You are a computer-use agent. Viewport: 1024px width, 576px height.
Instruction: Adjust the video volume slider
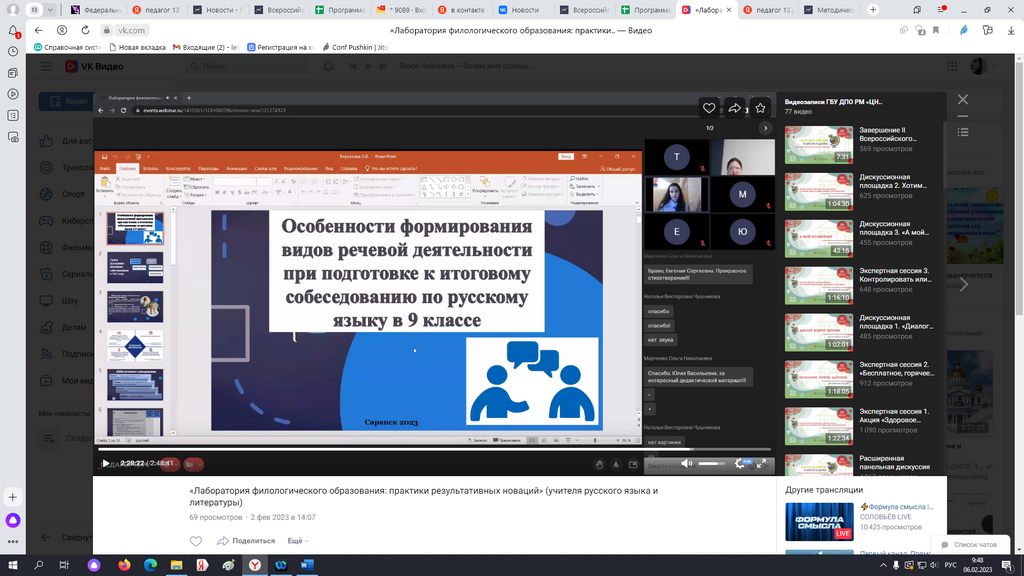coord(712,464)
